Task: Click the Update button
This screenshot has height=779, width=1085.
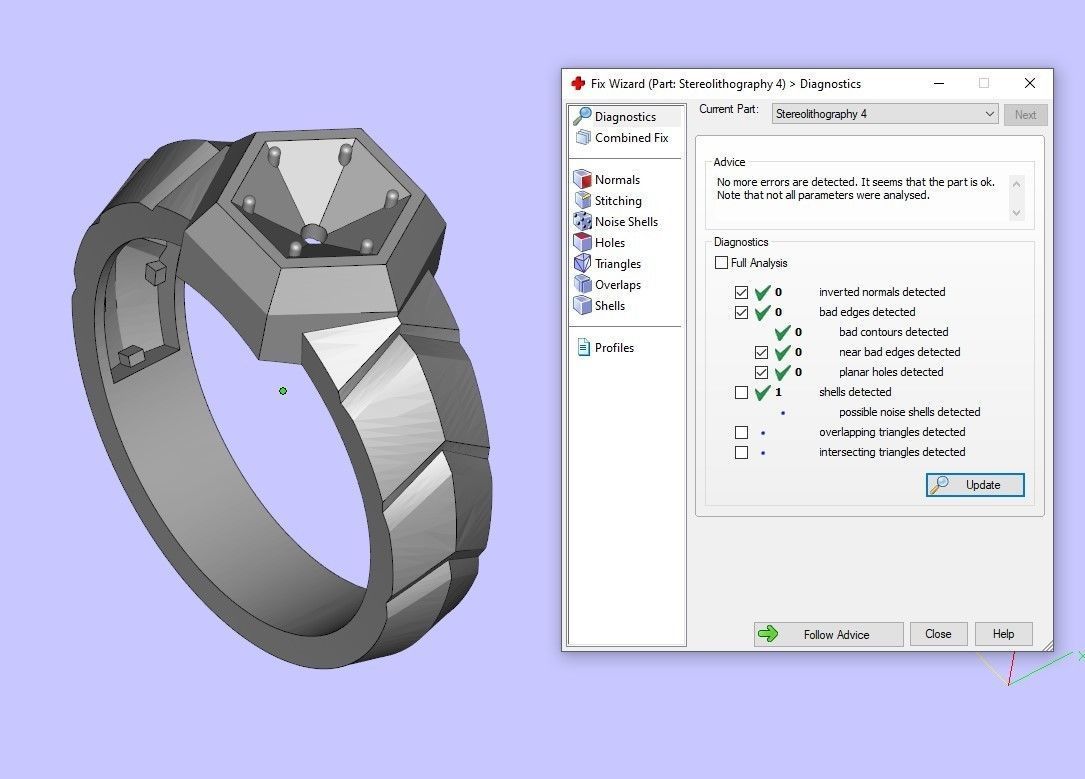Action: click(x=975, y=485)
